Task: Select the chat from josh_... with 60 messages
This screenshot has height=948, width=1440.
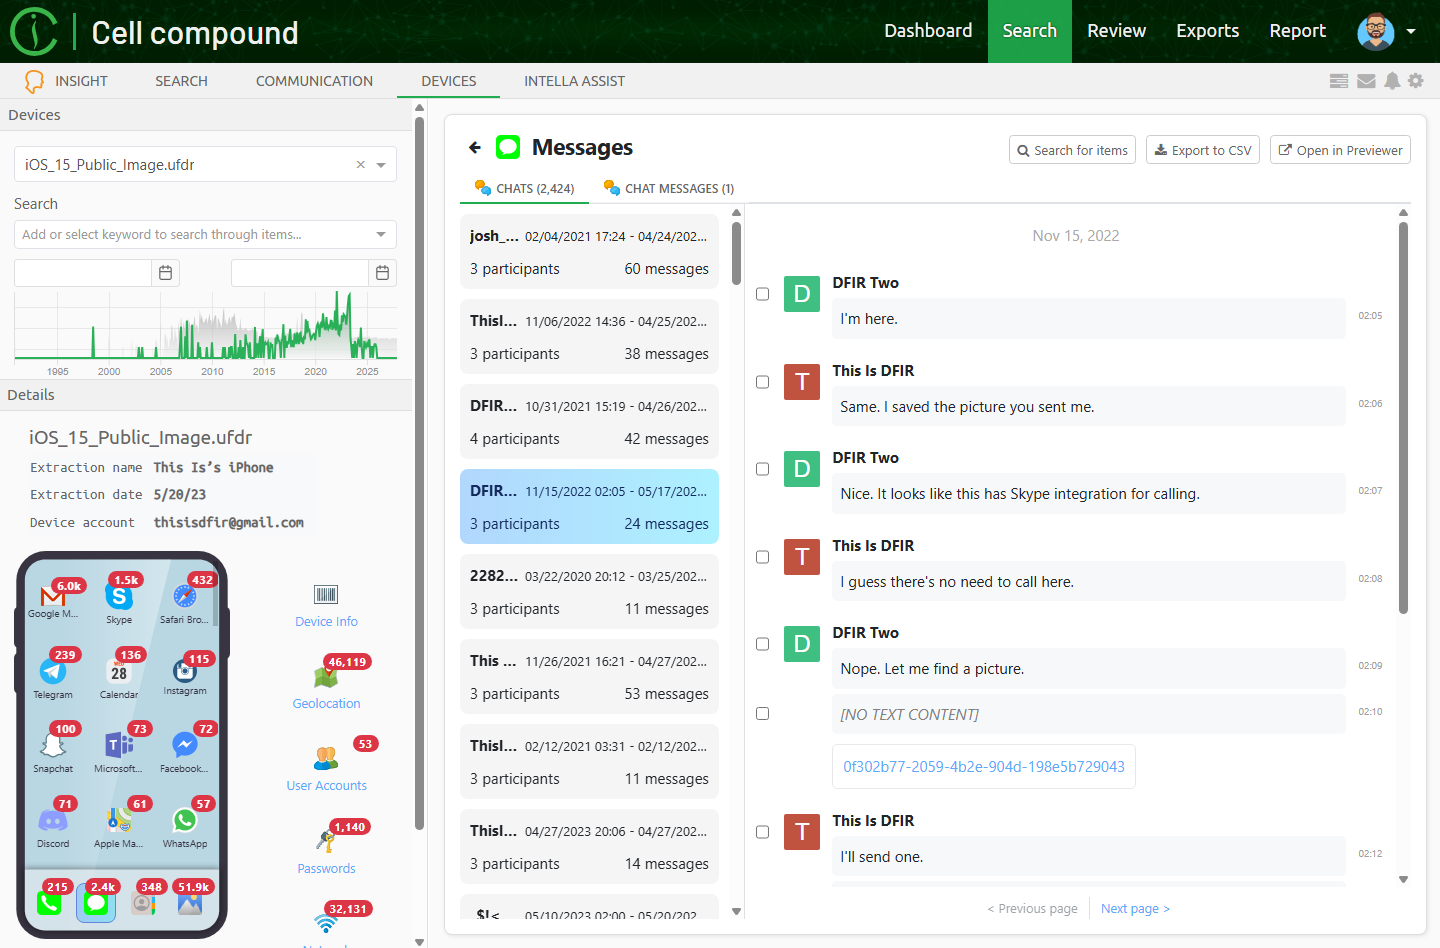Action: pyautogui.click(x=588, y=250)
